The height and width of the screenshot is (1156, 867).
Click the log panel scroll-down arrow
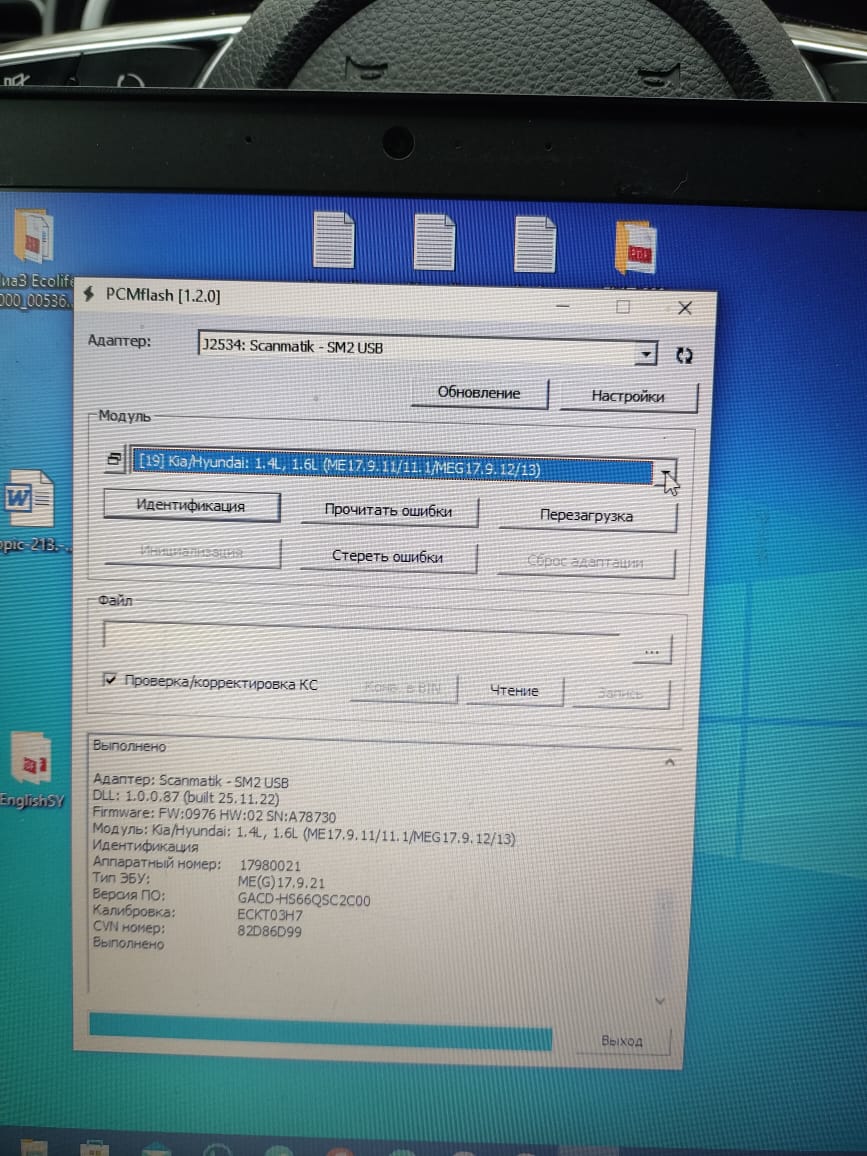pos(659,1000)
